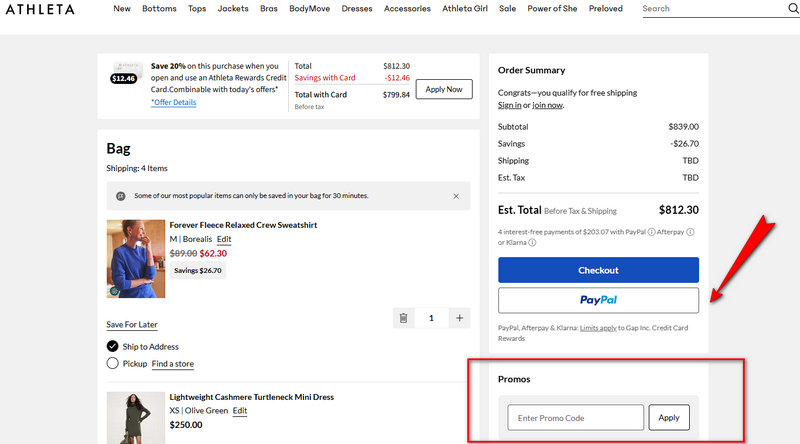Viewport: 800px width, 444px height.
Task: Click the info icon next to PayPal
Action: tap(651, 232)
